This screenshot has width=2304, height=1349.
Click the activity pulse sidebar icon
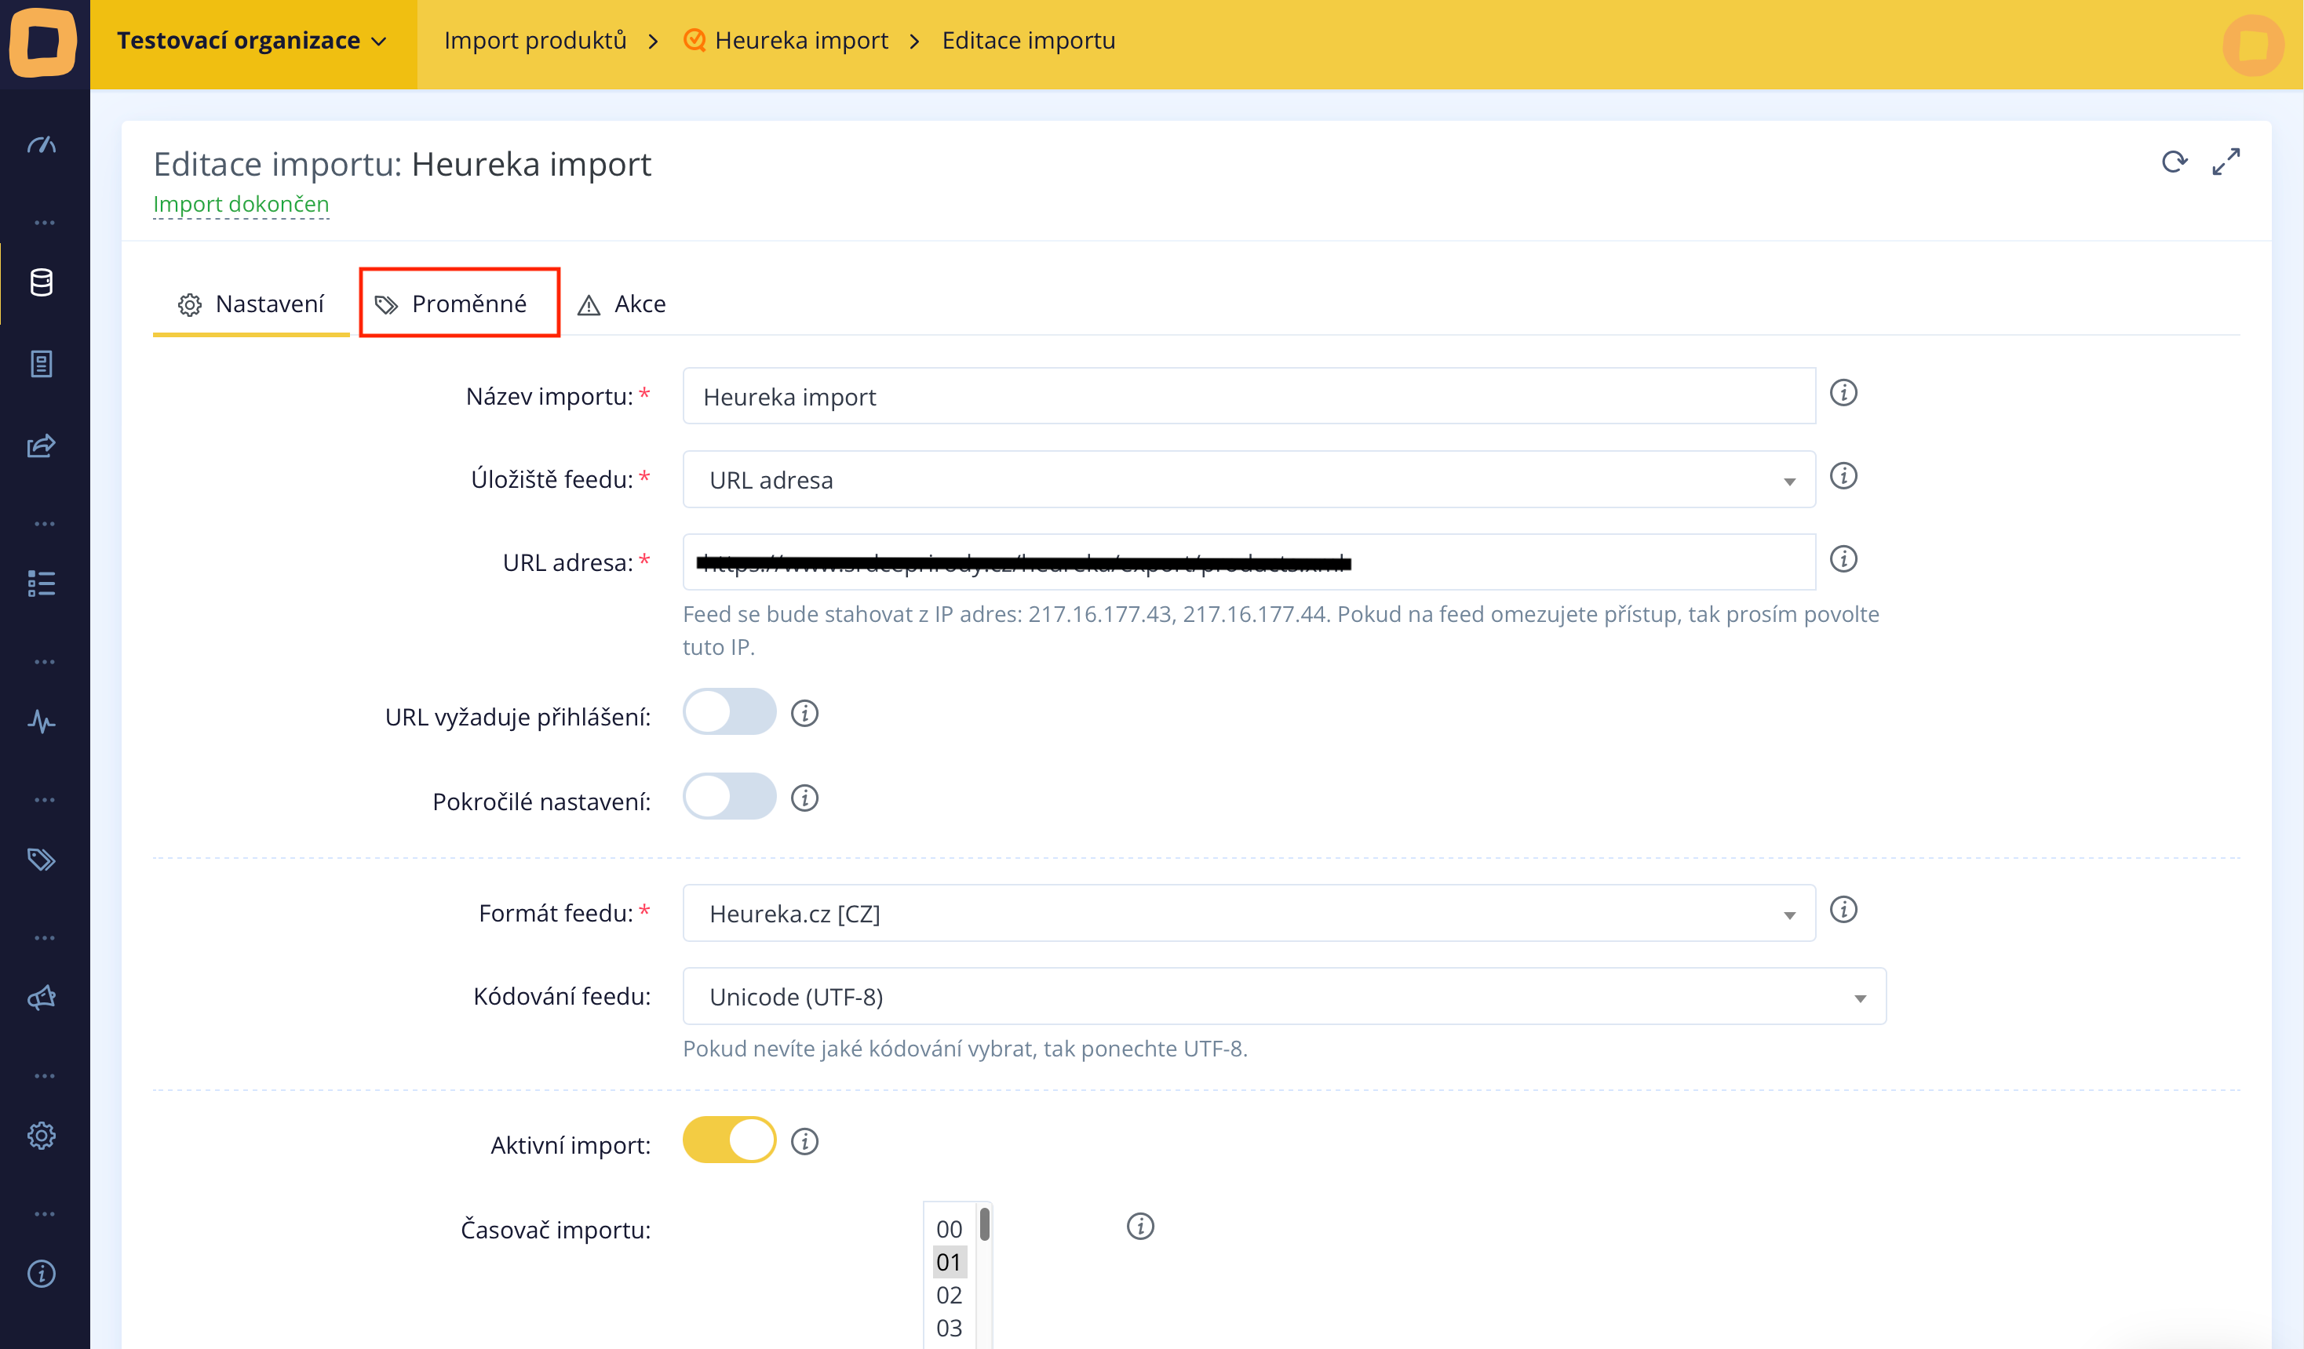(41, 722)
